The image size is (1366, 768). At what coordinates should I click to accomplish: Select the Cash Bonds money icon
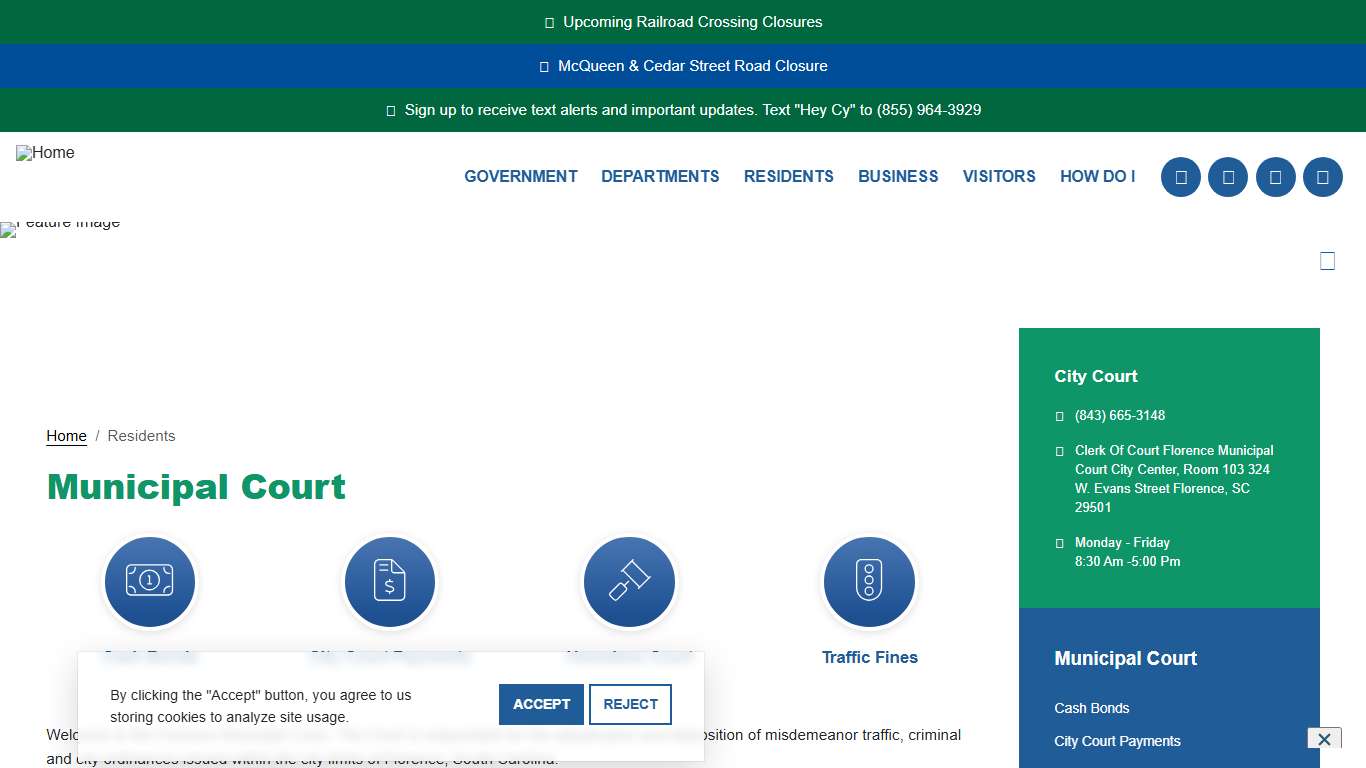click(150, 582)
